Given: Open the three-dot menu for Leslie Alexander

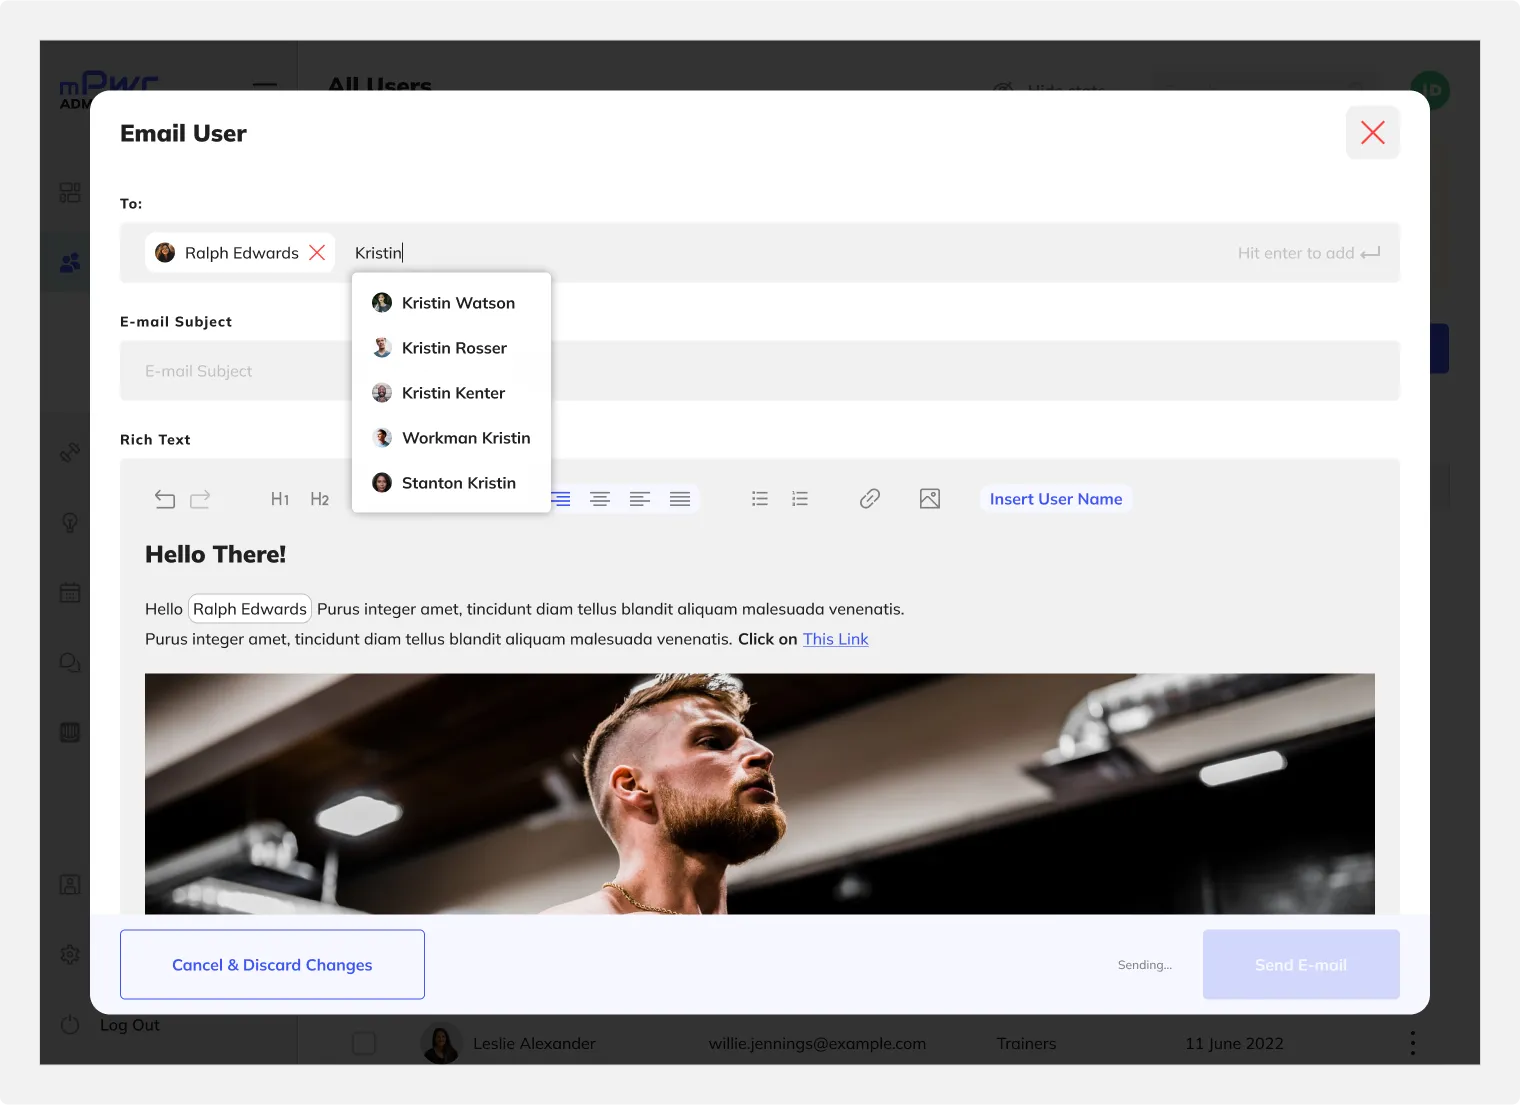Looking at the screenshot, I should click(x=1412, y=1043).
